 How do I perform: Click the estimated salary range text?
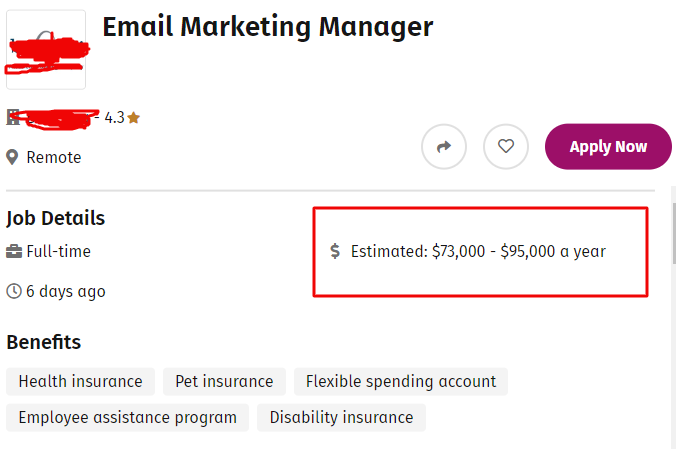[x=478, y=251]
